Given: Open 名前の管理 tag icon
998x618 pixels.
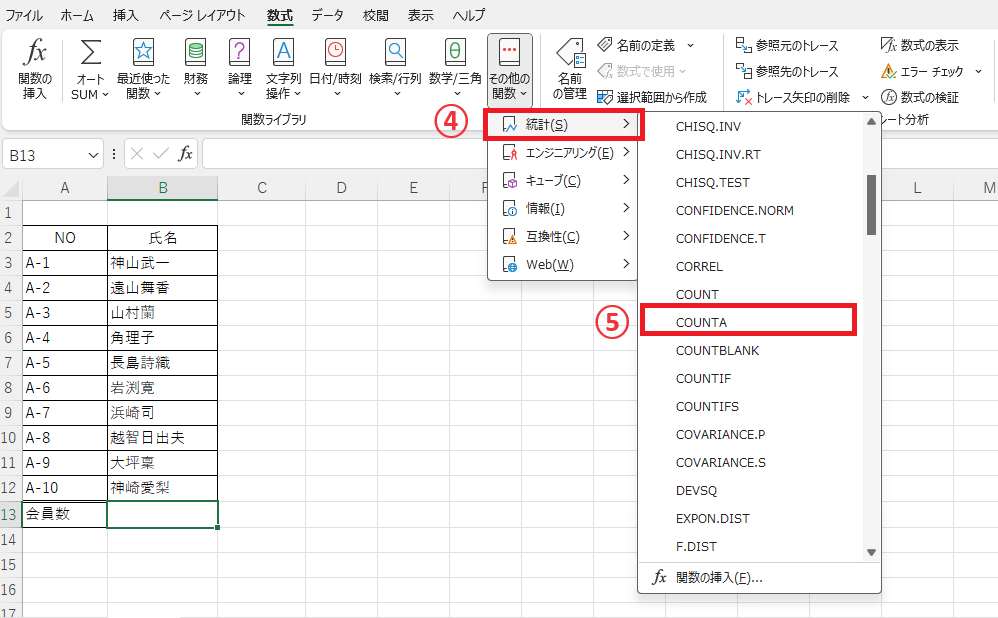Looking at the screenshot, I should click(x=570, y=52).
